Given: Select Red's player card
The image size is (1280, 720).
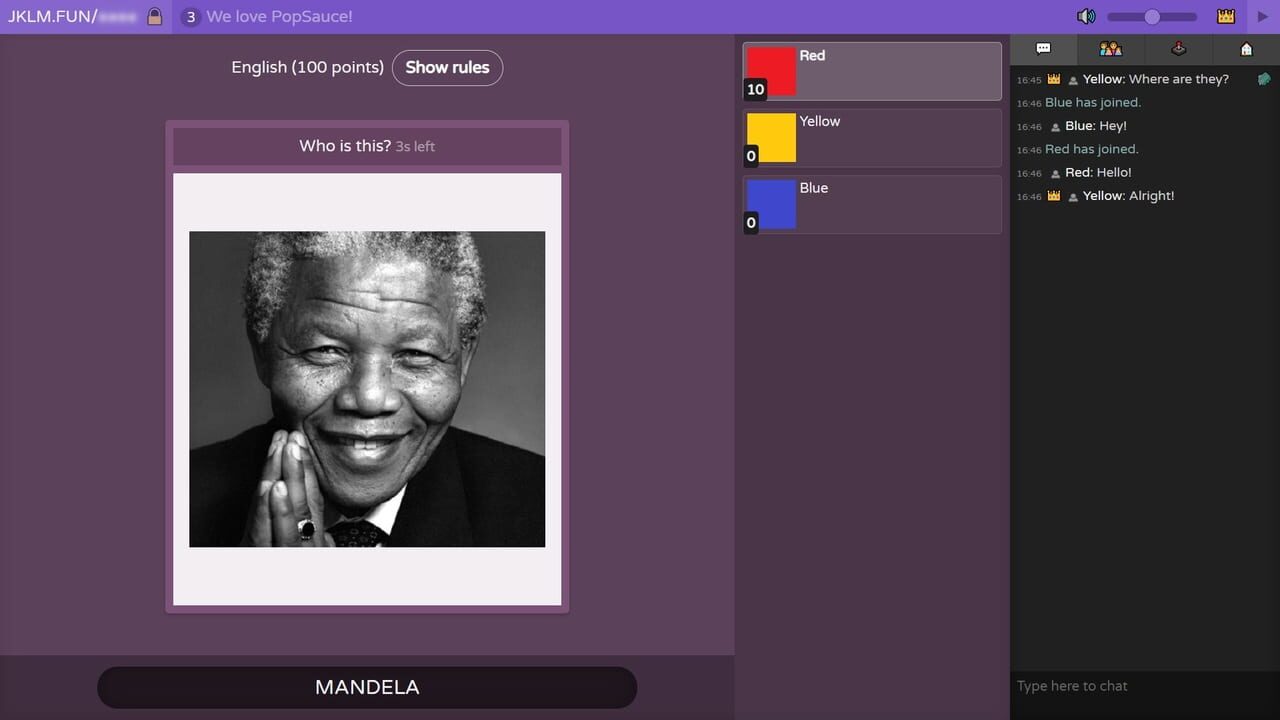Looking at the screenshot, I should pyautogui.click(x=870, y=71).
